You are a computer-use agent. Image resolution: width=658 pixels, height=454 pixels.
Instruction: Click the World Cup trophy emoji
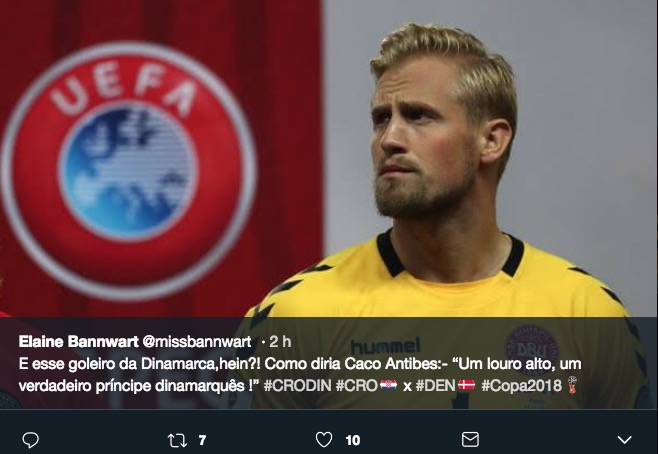click(x=572, y=385)
